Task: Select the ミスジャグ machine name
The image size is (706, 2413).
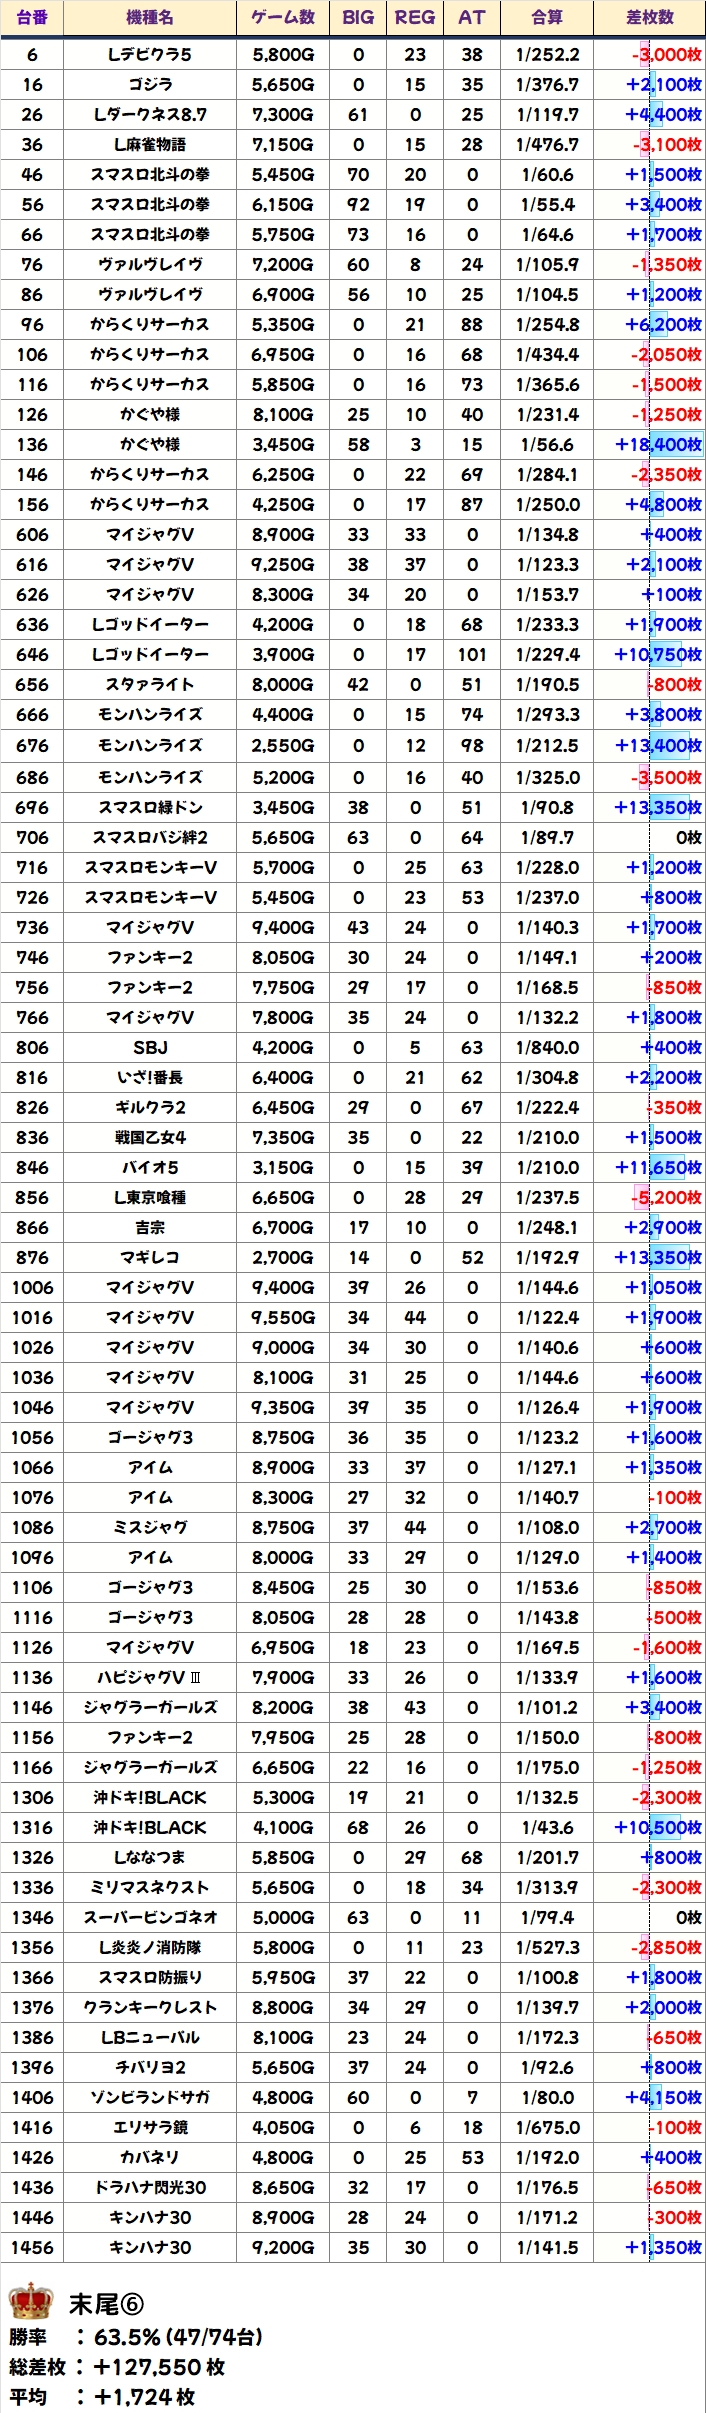Action: [150, 1527]
